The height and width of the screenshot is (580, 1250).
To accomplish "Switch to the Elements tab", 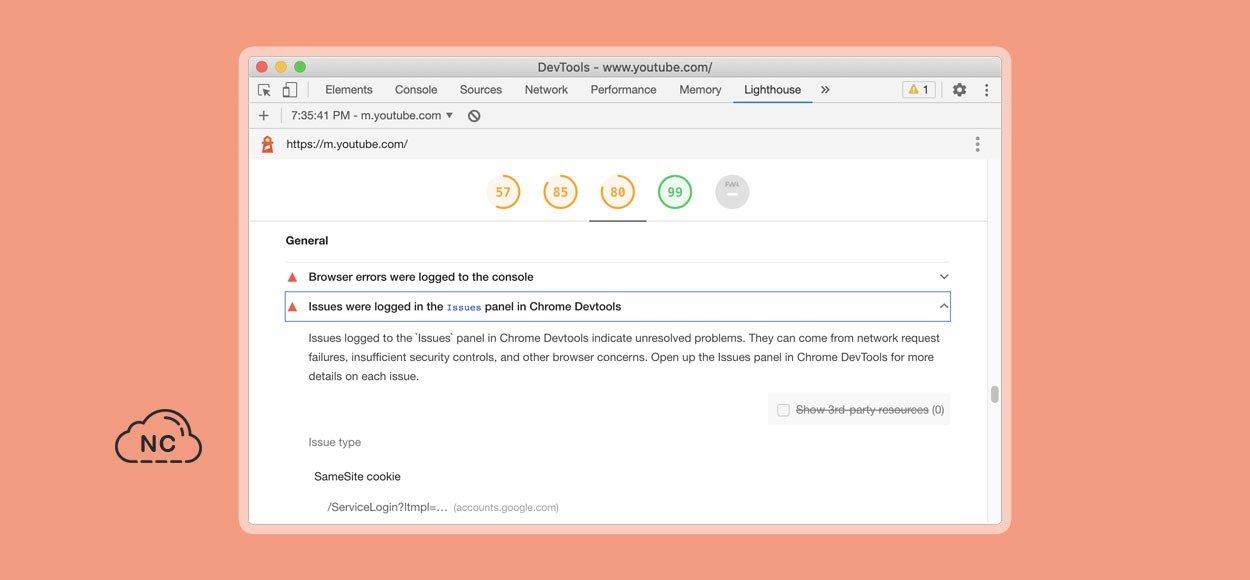I will [x=349, y=90].
